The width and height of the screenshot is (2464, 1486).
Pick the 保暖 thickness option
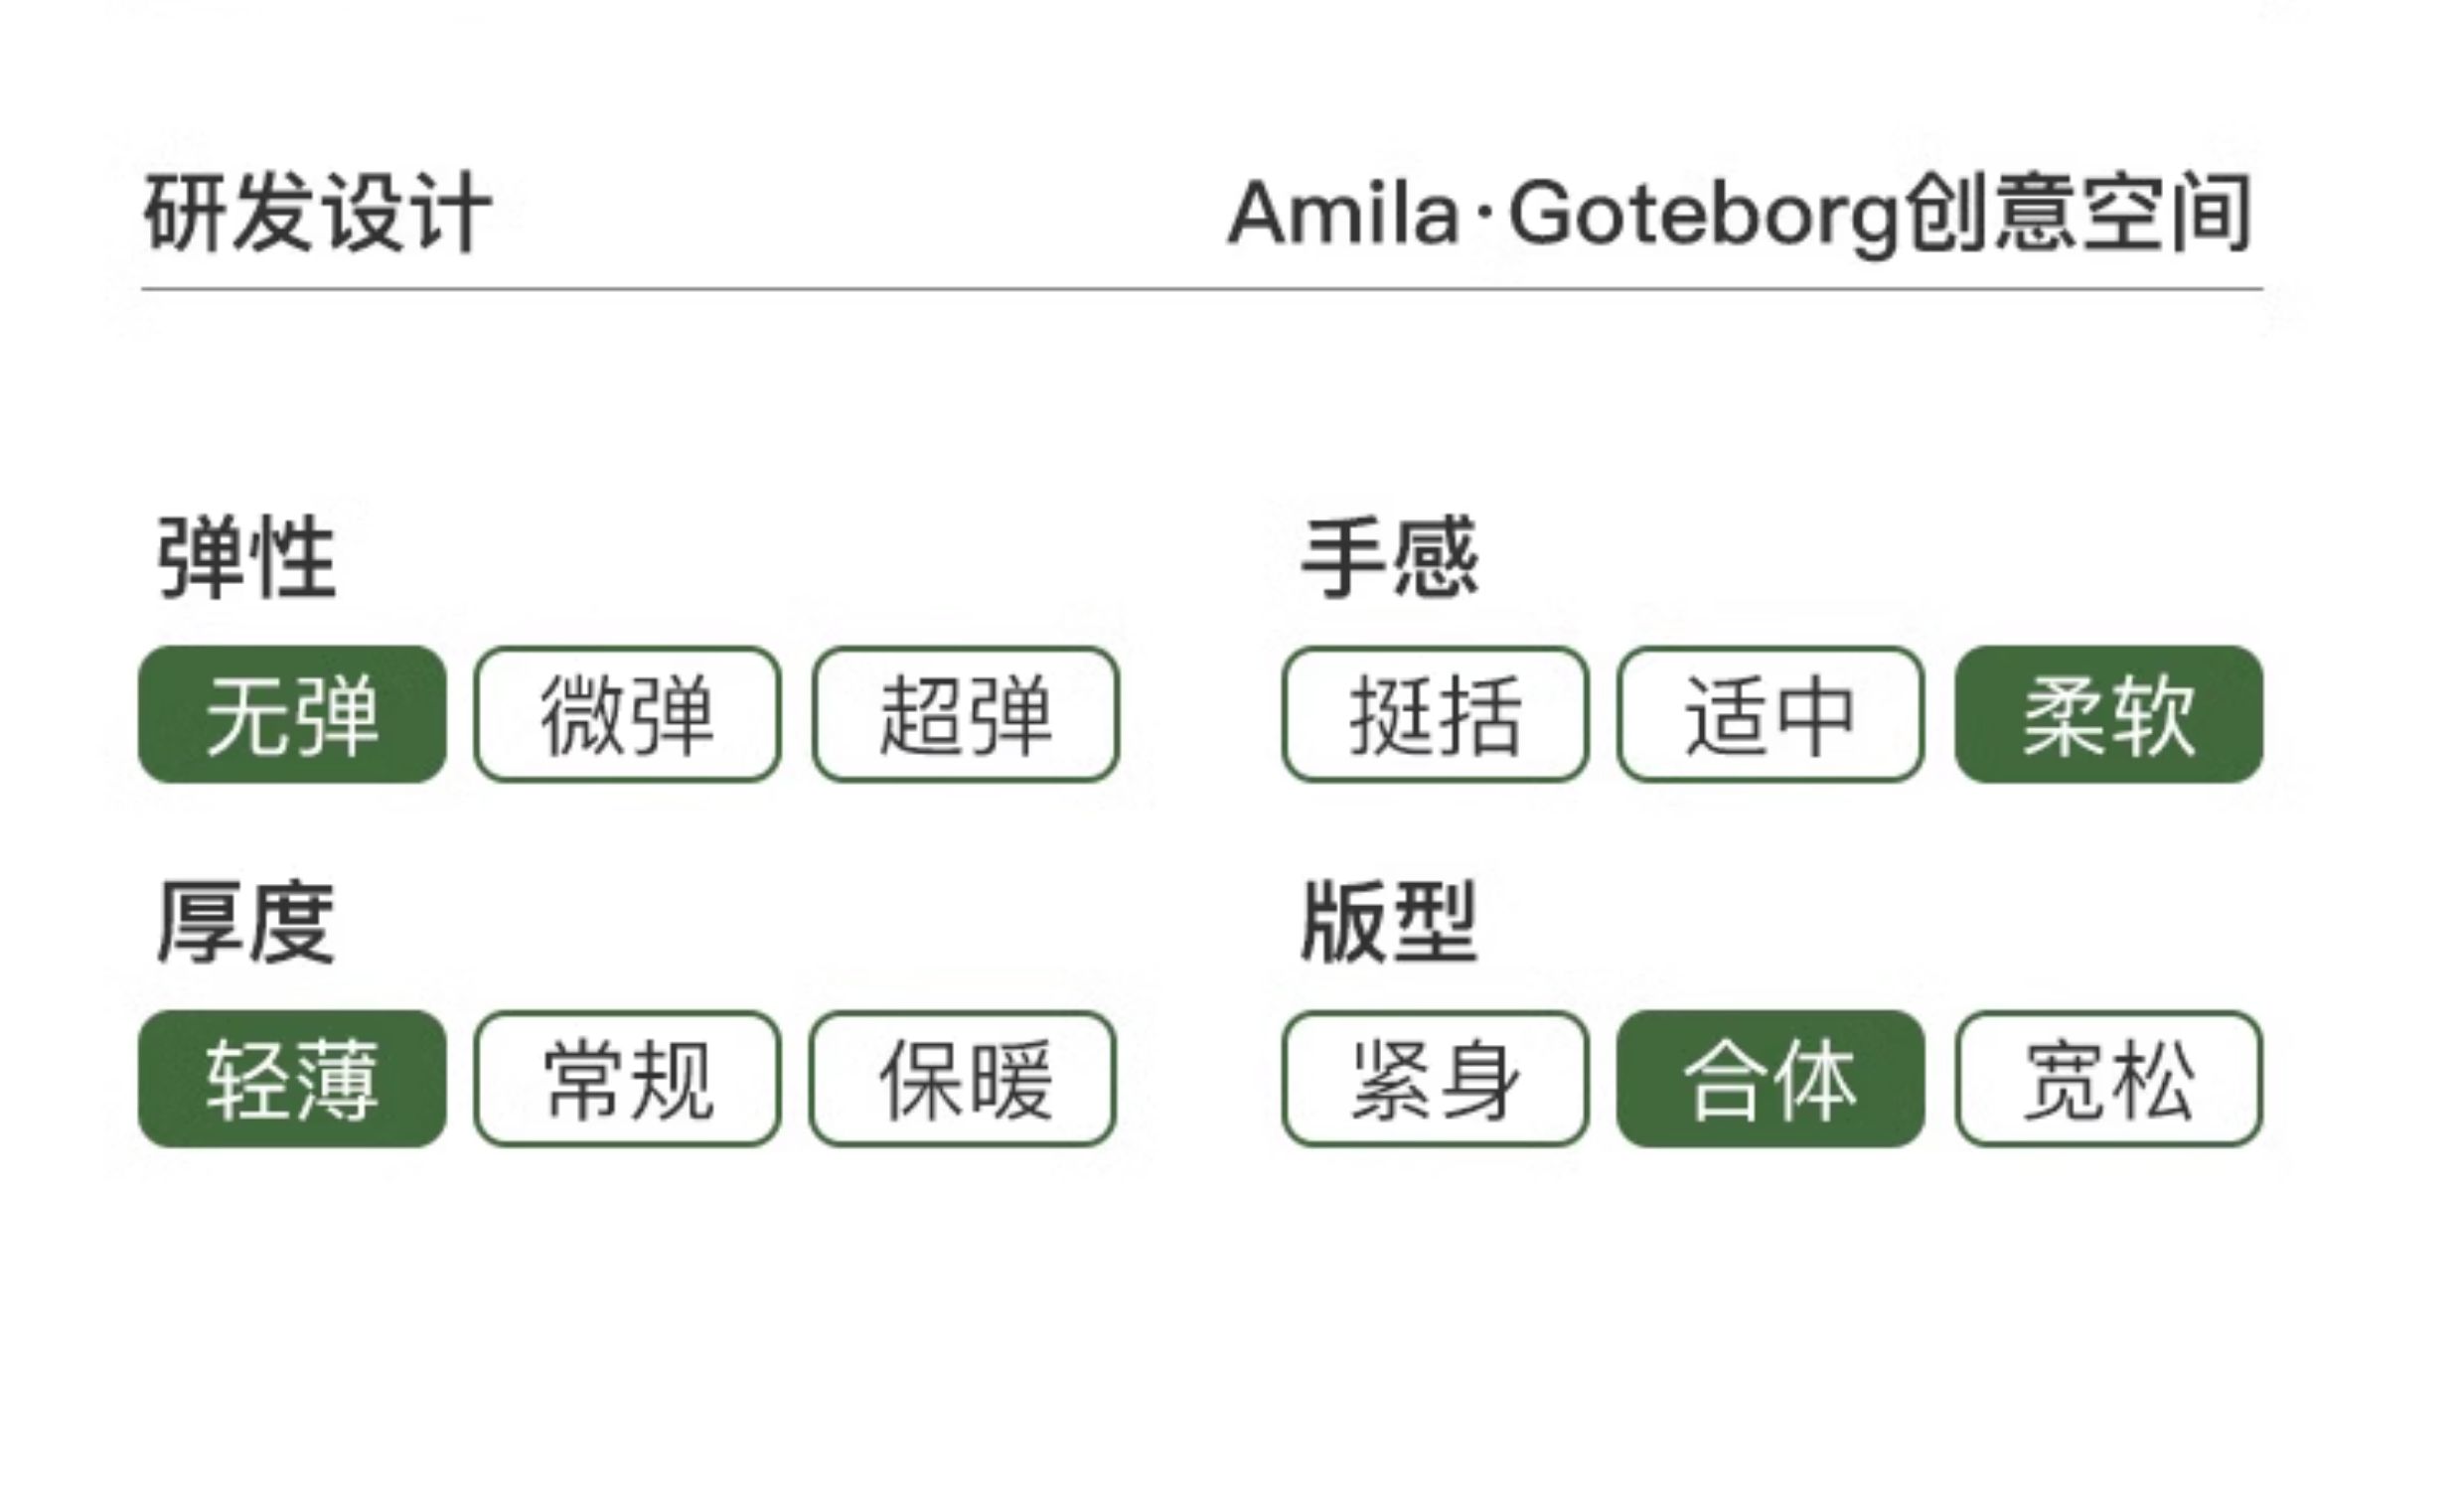(x=963, y=1079)
